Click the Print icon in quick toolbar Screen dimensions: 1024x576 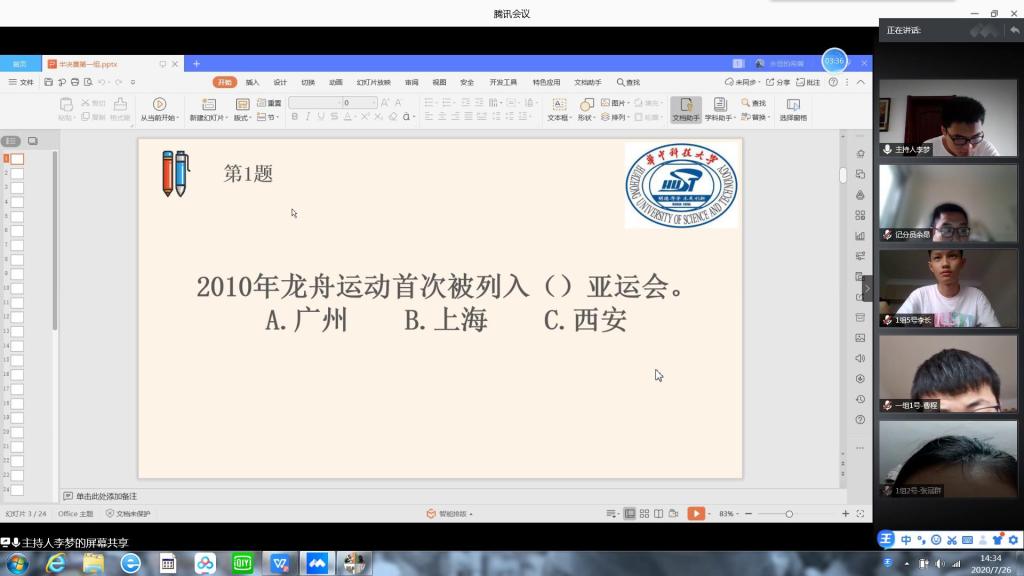pos(75,82)
